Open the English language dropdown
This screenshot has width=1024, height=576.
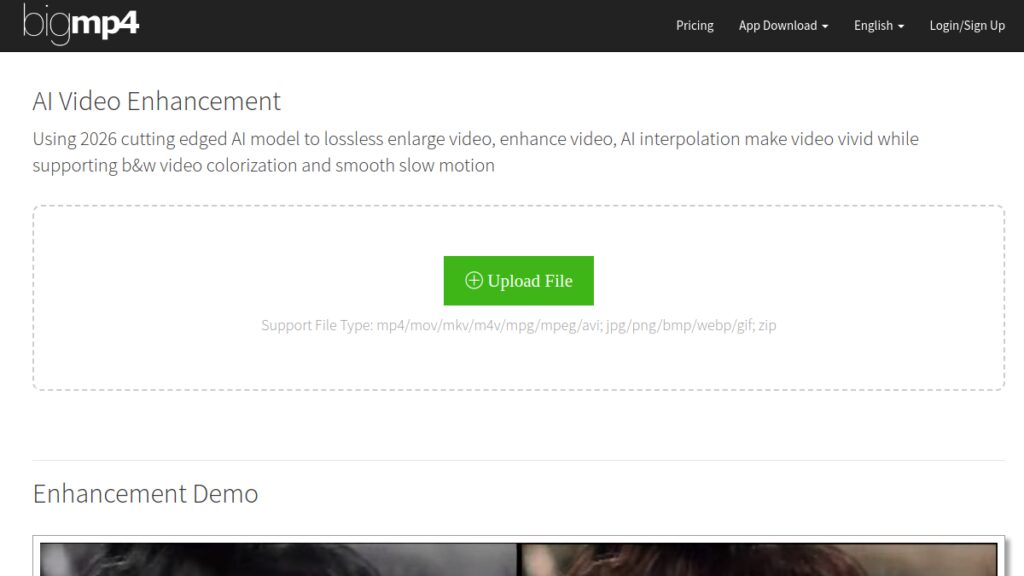pos(878,25)
